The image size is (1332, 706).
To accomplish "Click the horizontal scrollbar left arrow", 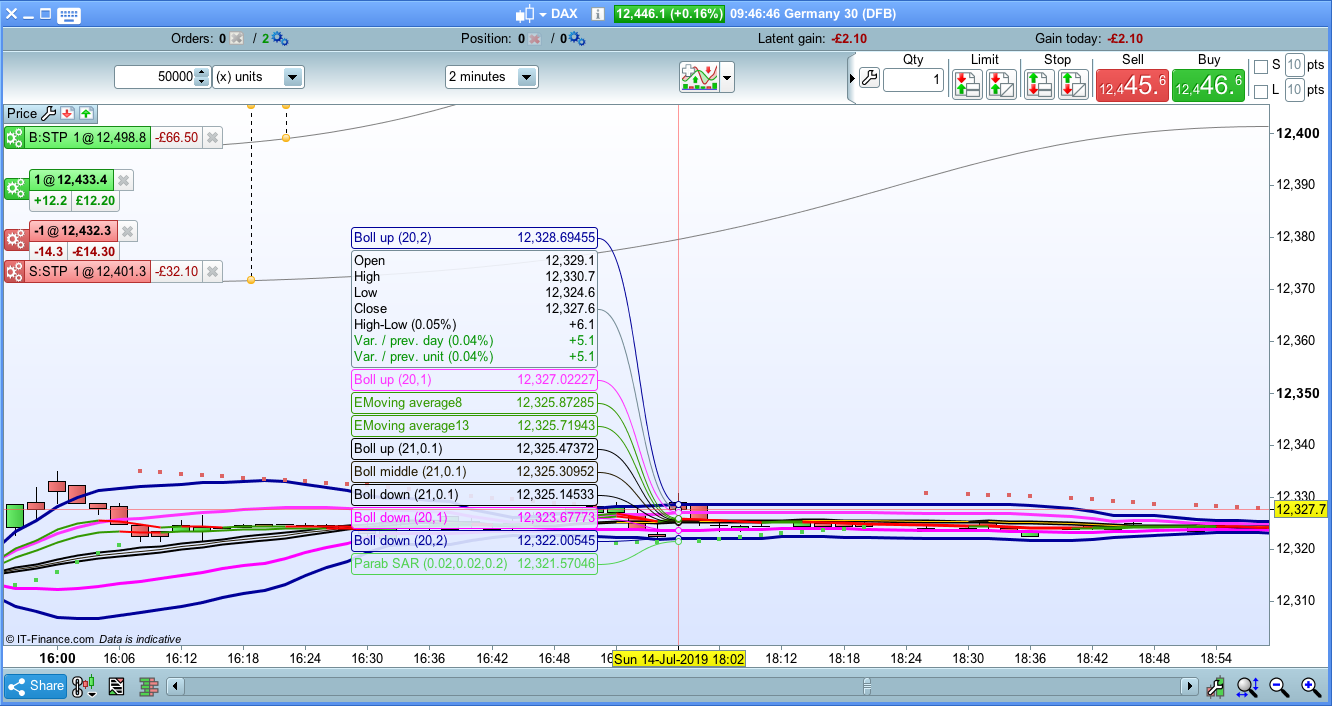I will pos(175,686).
